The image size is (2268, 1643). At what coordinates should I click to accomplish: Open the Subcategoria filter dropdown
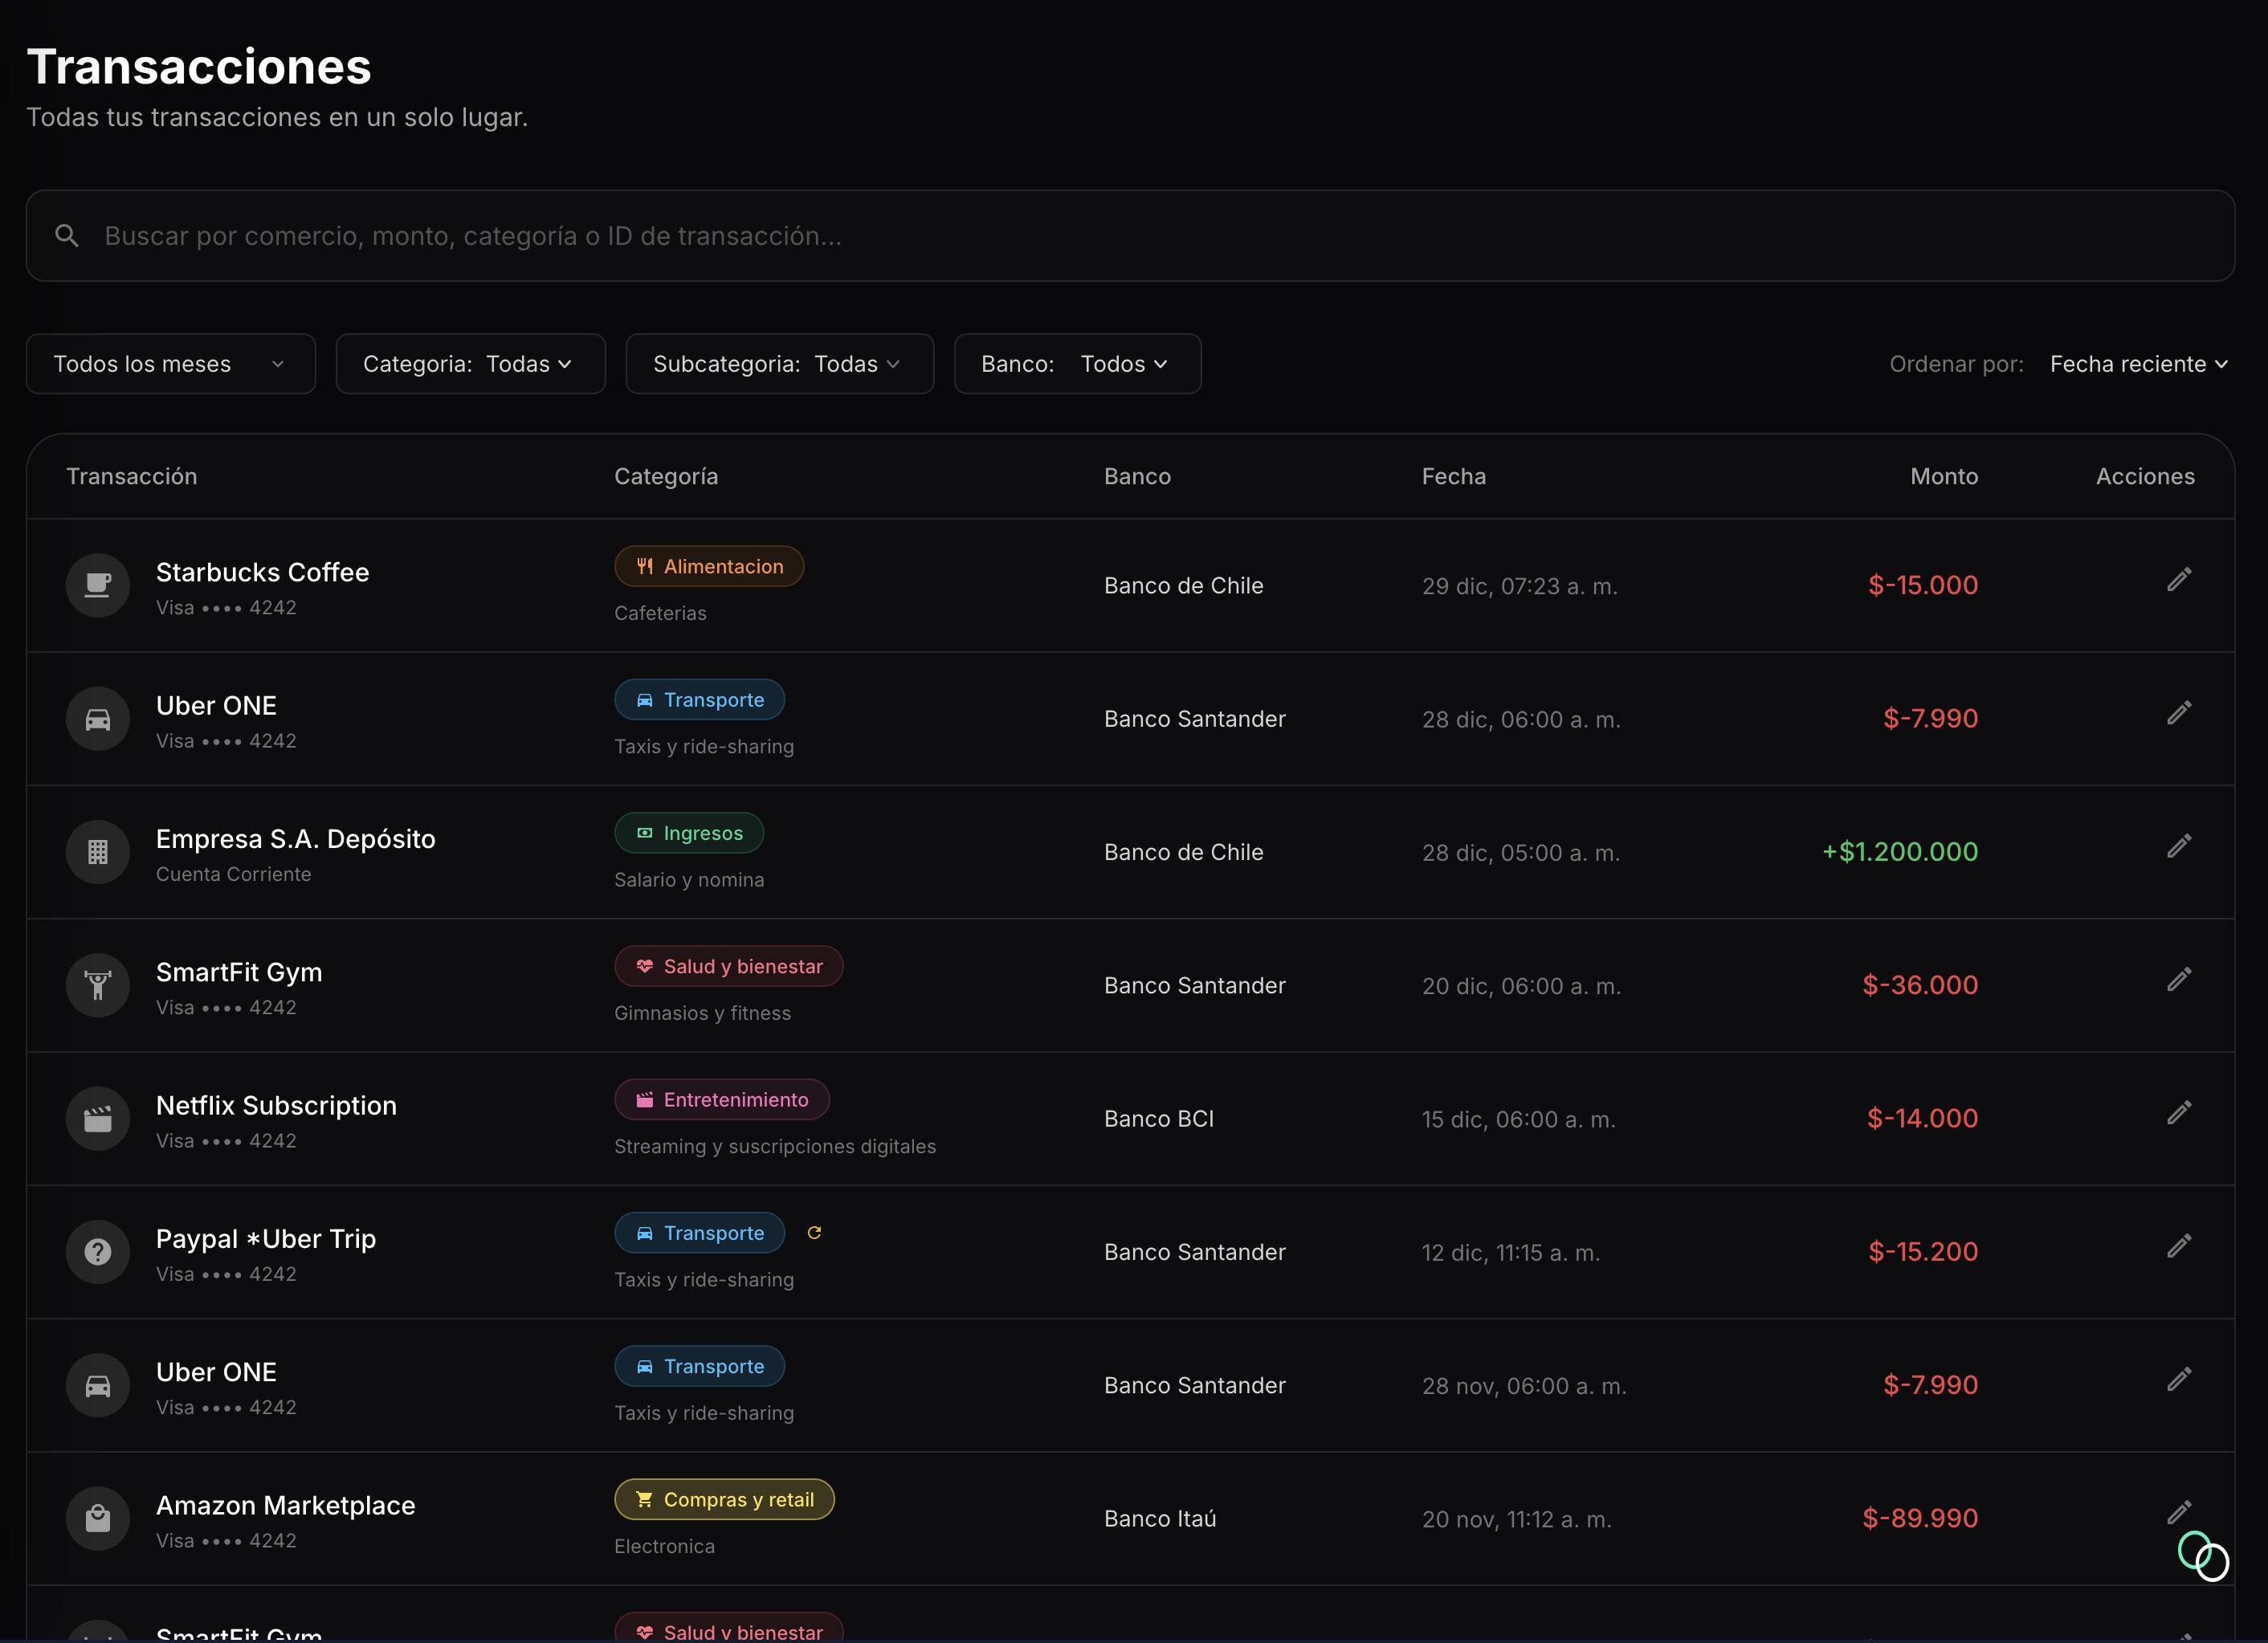pyautogui.click(x=779, y=364)
